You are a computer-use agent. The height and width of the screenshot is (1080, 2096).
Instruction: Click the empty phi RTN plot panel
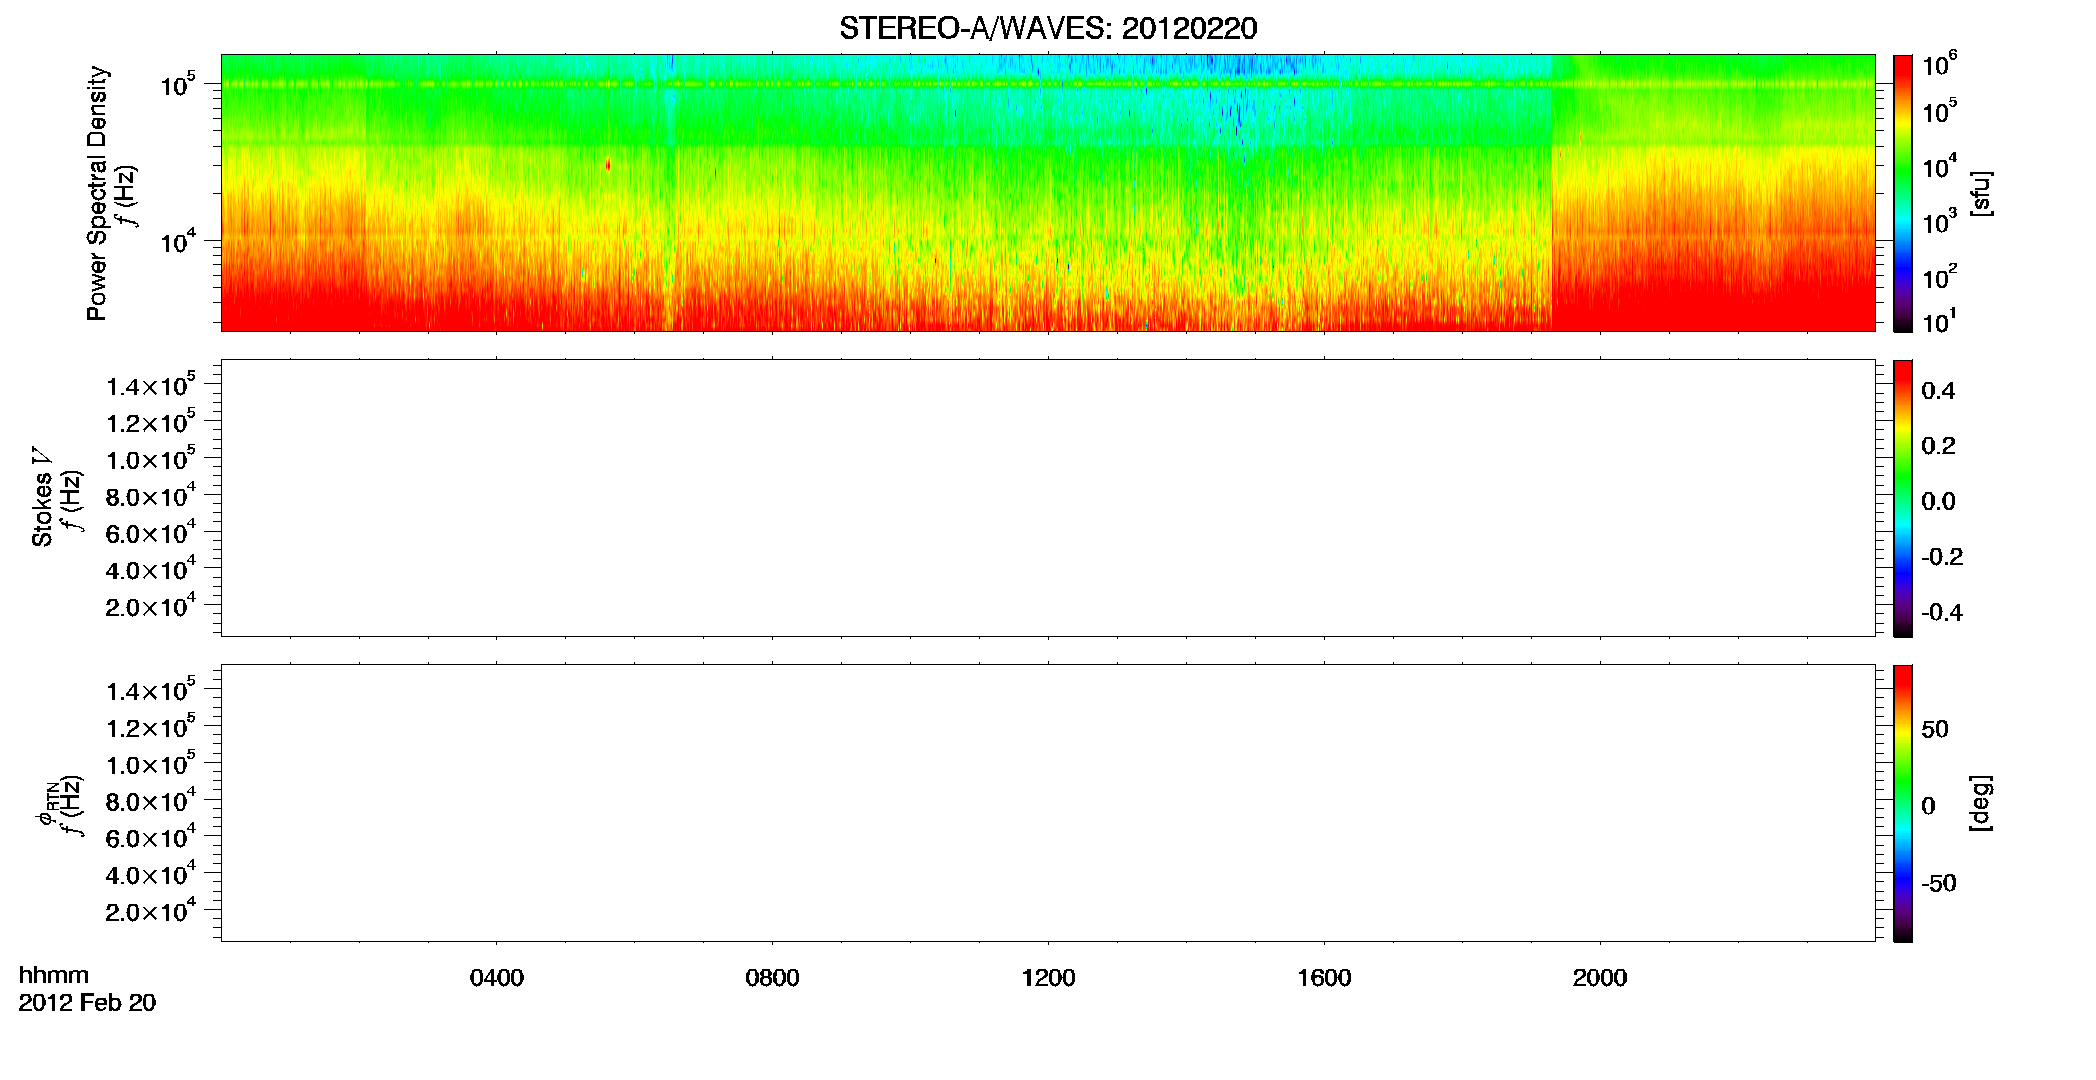click(x=1048, y=803)
